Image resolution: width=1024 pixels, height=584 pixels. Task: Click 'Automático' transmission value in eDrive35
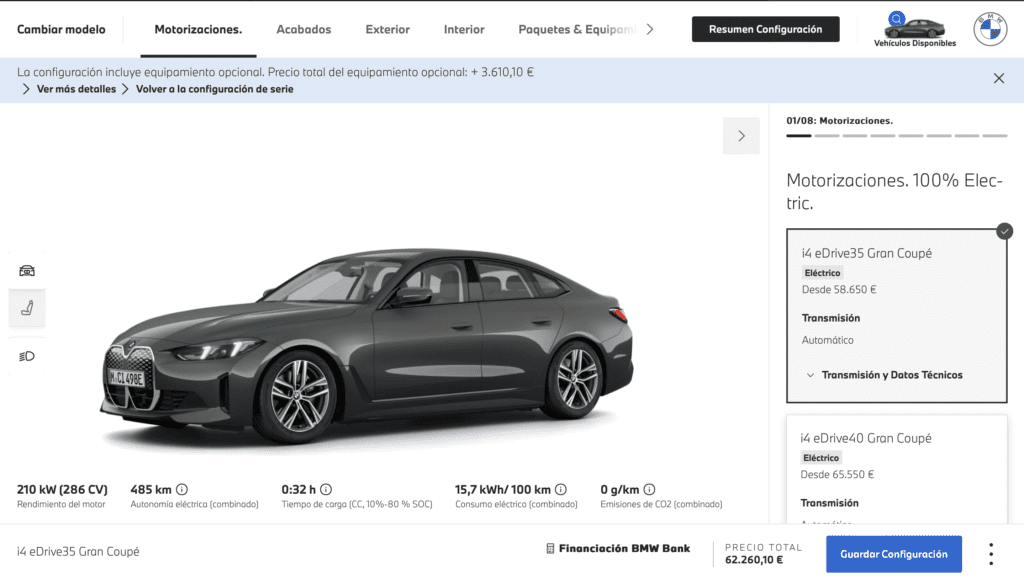(x=827, y=340)
